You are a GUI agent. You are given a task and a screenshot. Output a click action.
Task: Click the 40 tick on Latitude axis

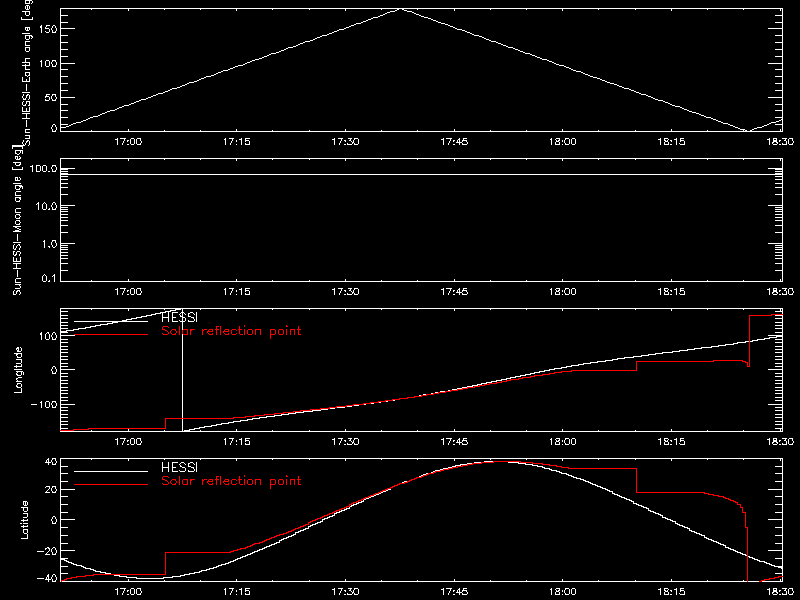pyautogui.click(x=51, y=462)
